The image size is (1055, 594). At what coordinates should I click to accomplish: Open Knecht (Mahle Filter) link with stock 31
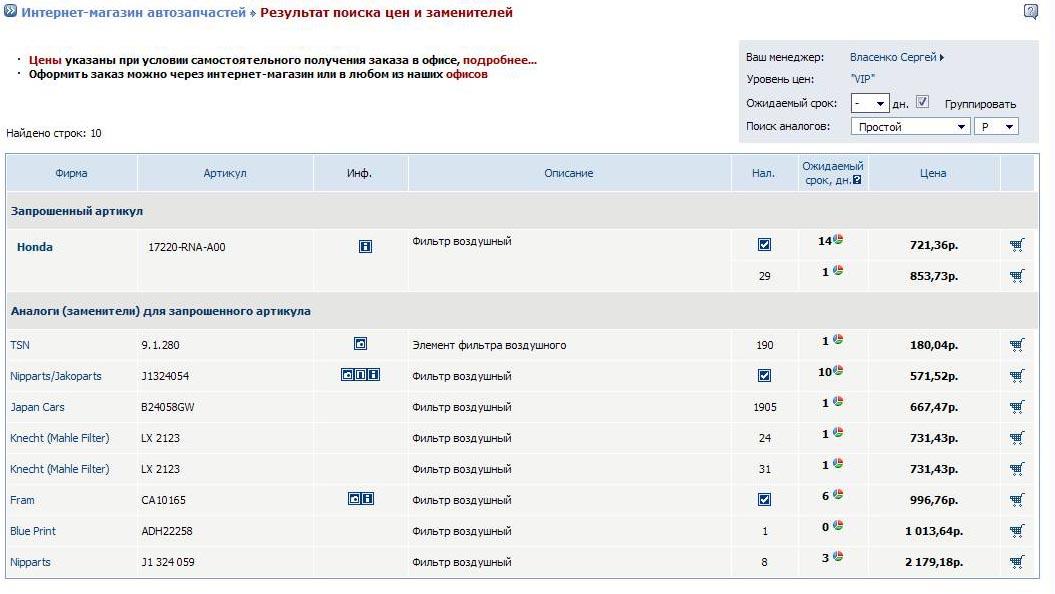tap(60, 469)
